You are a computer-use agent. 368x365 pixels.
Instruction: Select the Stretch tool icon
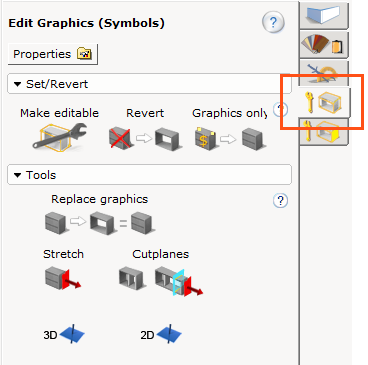(x=63, y=278)
